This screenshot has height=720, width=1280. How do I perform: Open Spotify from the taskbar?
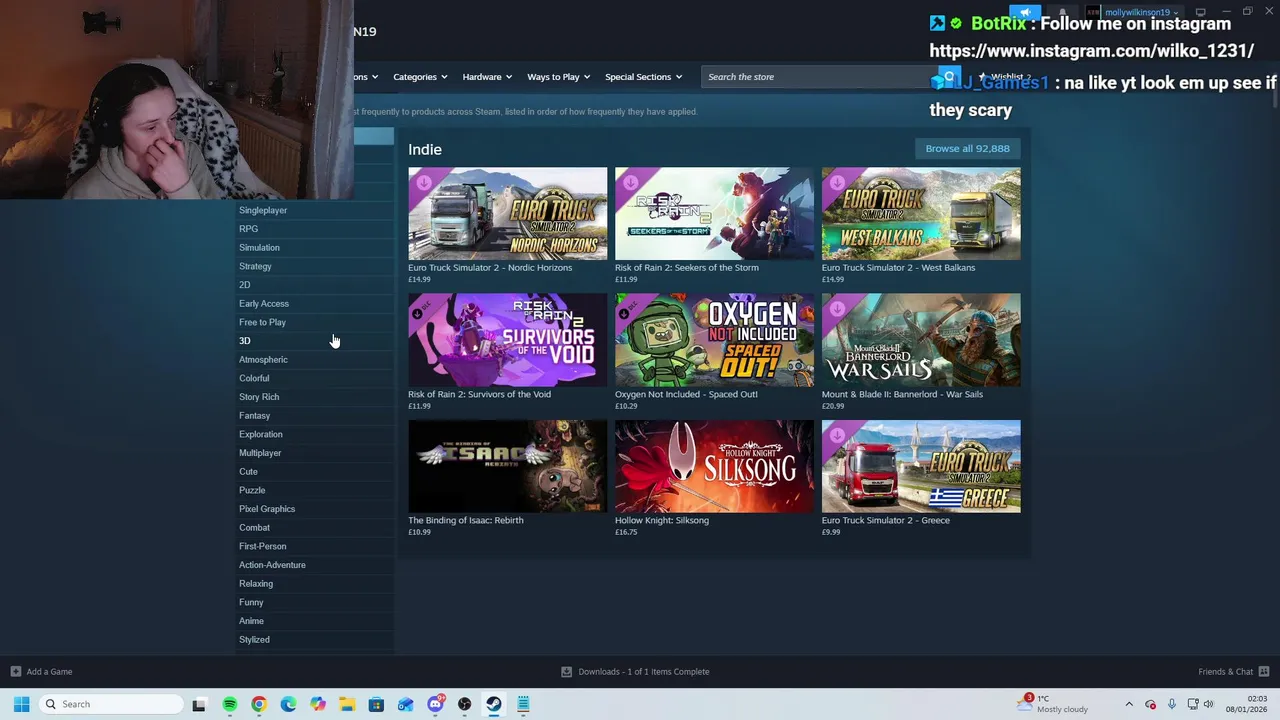[230, 704]
